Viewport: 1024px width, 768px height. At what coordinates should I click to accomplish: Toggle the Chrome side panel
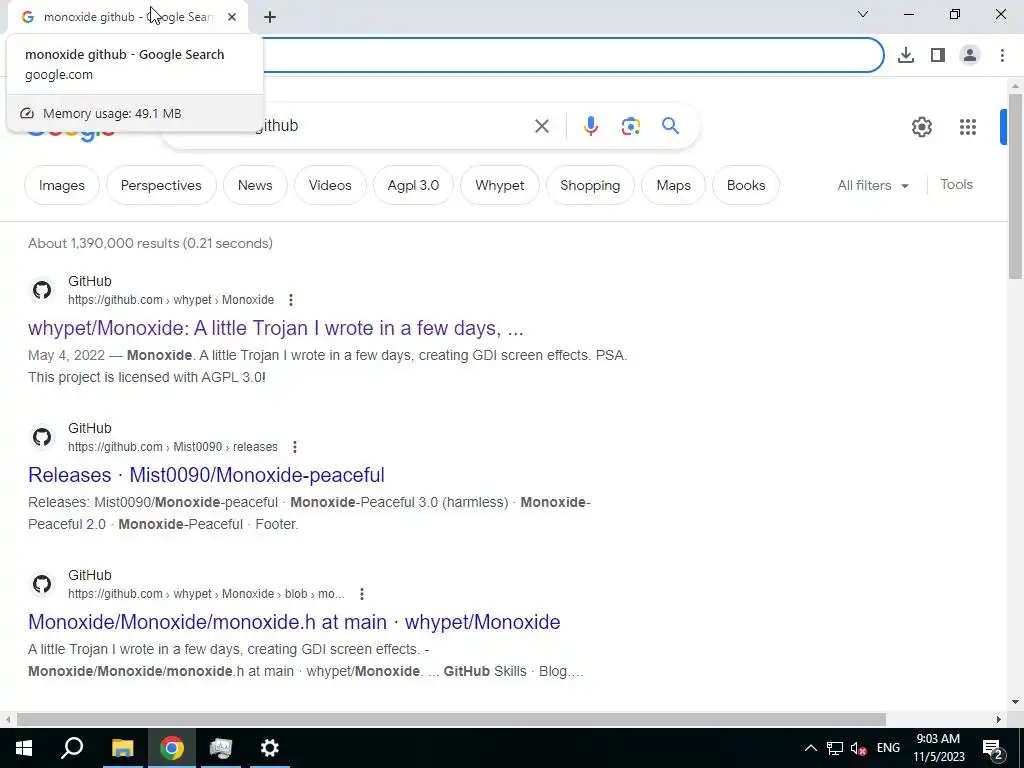pyautogui.click(x=938, y=55)
